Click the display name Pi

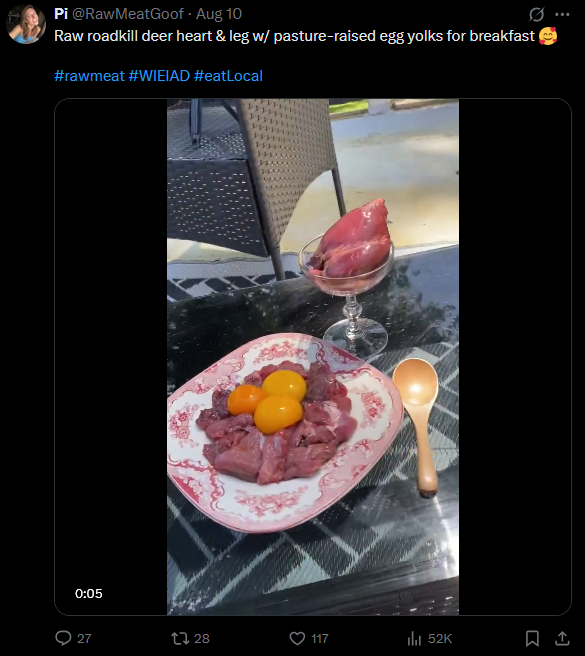(x=61, y=14)
